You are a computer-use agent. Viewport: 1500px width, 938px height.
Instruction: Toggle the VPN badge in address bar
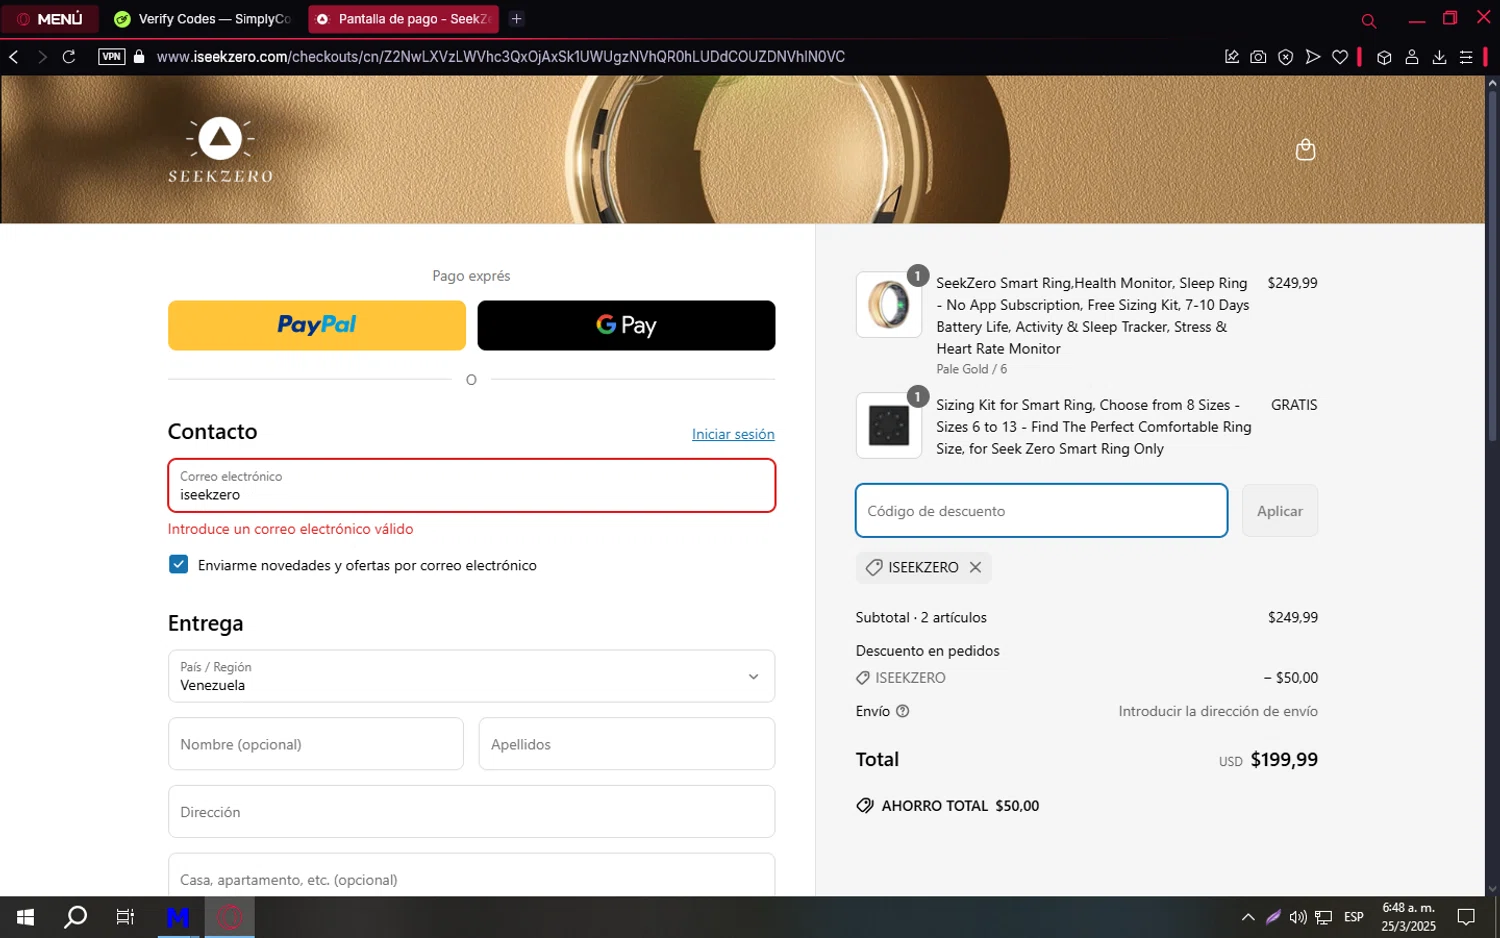[x=112, y=57]
